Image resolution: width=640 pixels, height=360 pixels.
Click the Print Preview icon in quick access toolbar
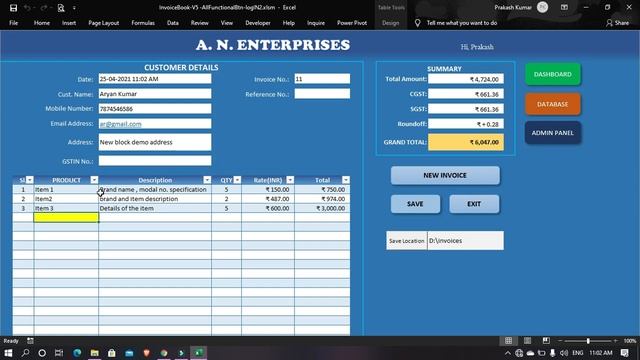(x=61, y=8)
